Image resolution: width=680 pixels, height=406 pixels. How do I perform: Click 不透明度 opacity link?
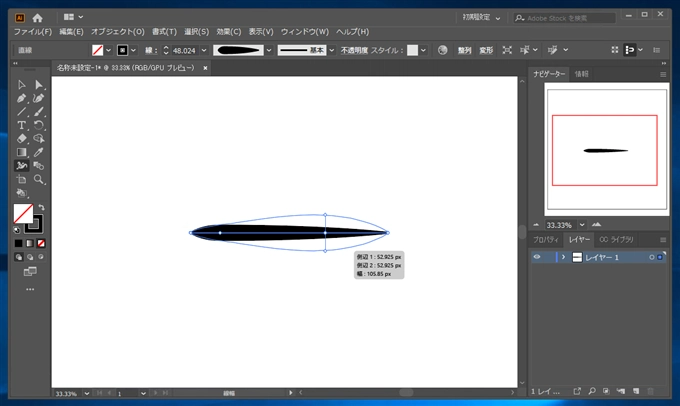point(354,50)
